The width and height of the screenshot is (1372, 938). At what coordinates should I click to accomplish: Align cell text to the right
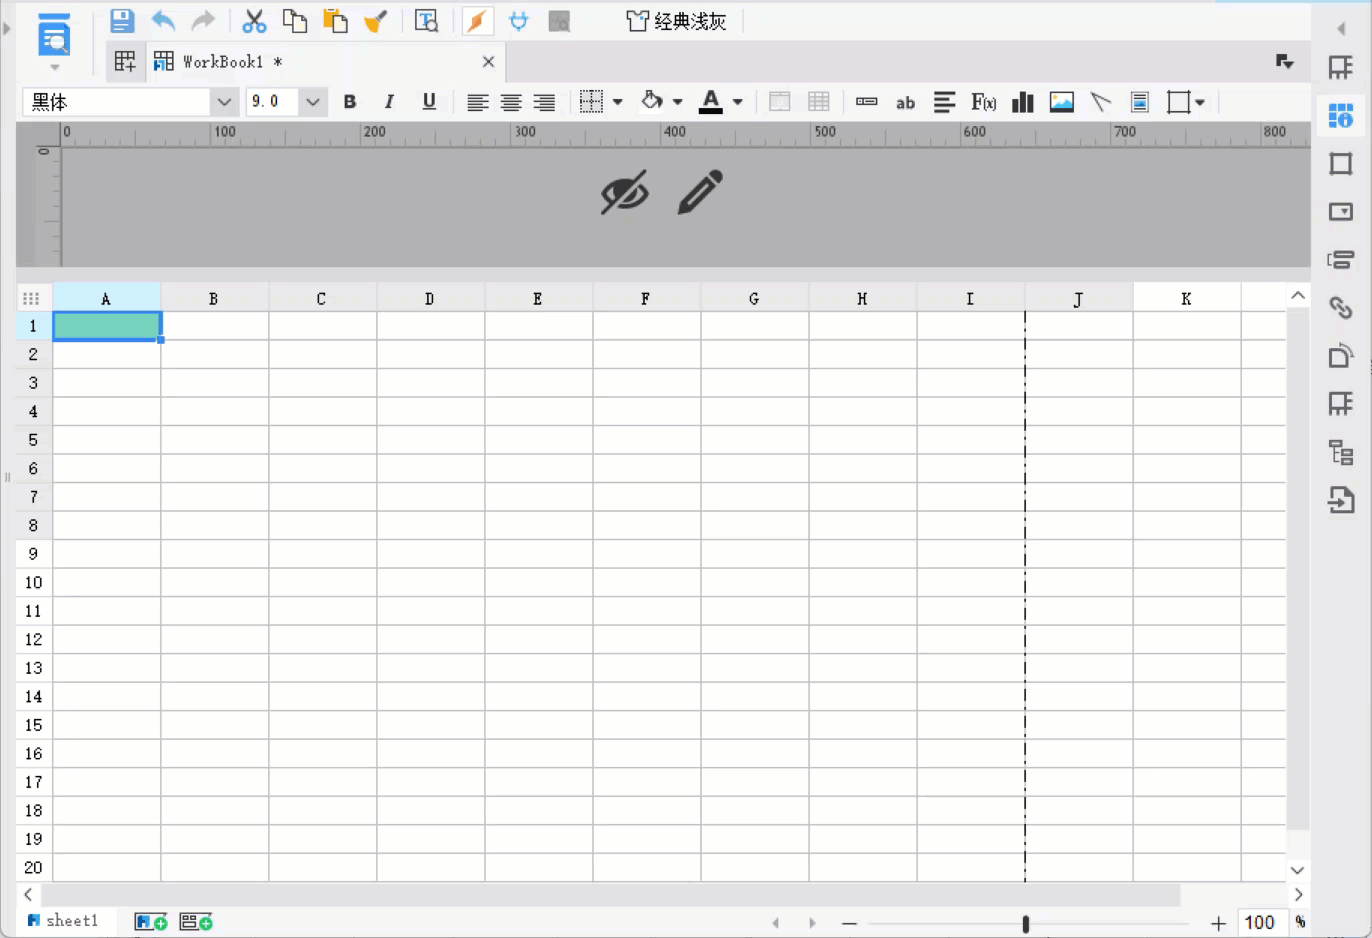[x=544, y=102]
